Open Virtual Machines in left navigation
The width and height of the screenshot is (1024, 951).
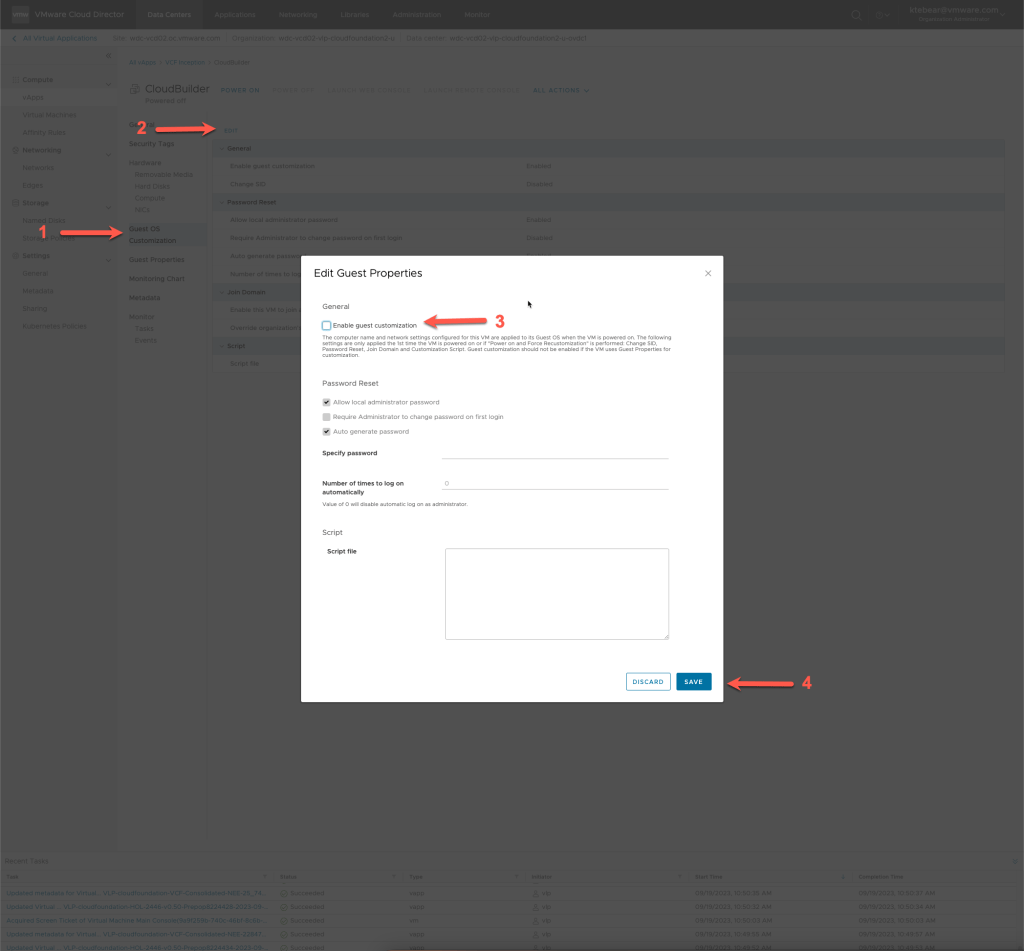[x=50, y=115]
